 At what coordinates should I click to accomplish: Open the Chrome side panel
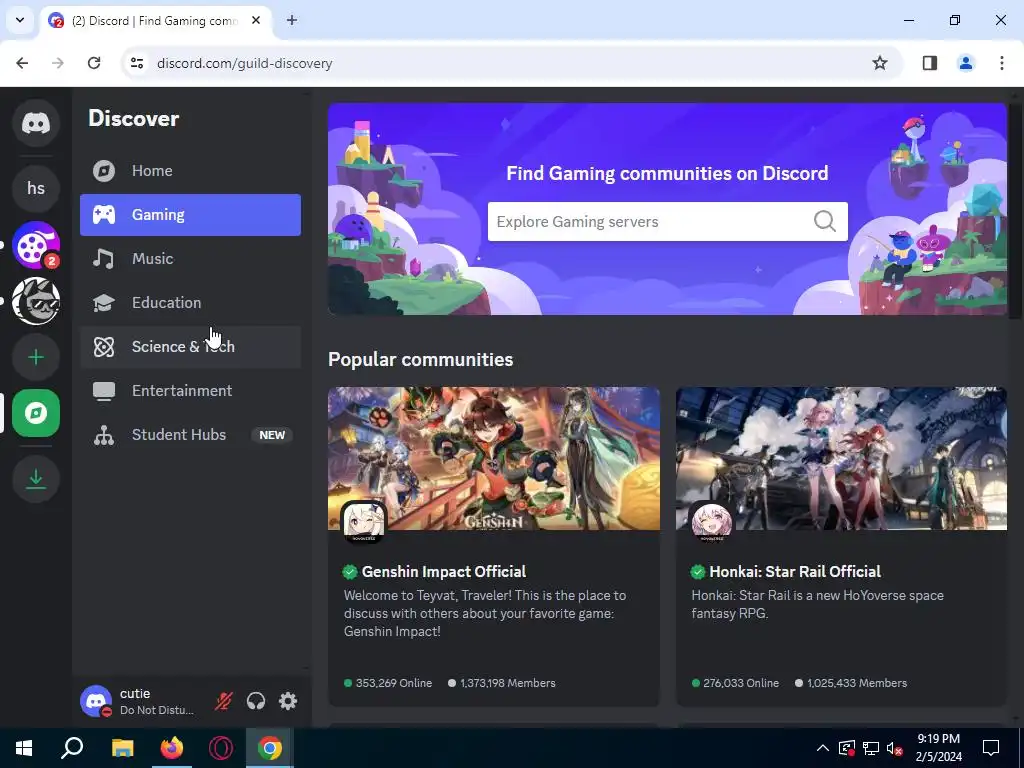[x=930, y=63]
